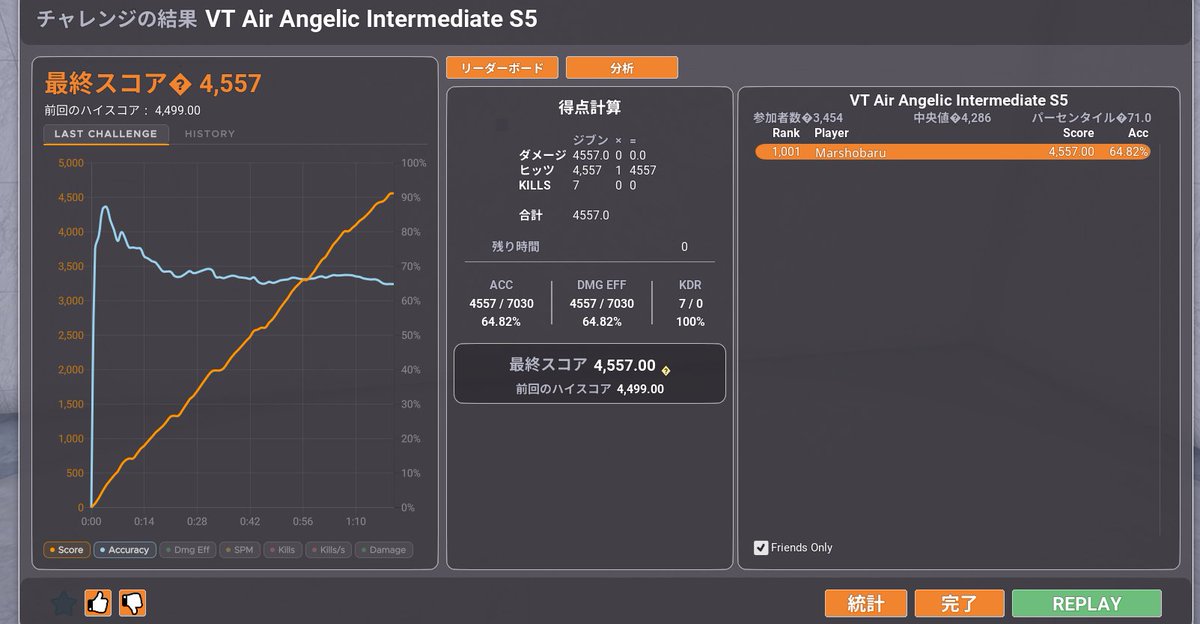
Task: Click the 完了 done button
Action: click(x=959, y=603)
